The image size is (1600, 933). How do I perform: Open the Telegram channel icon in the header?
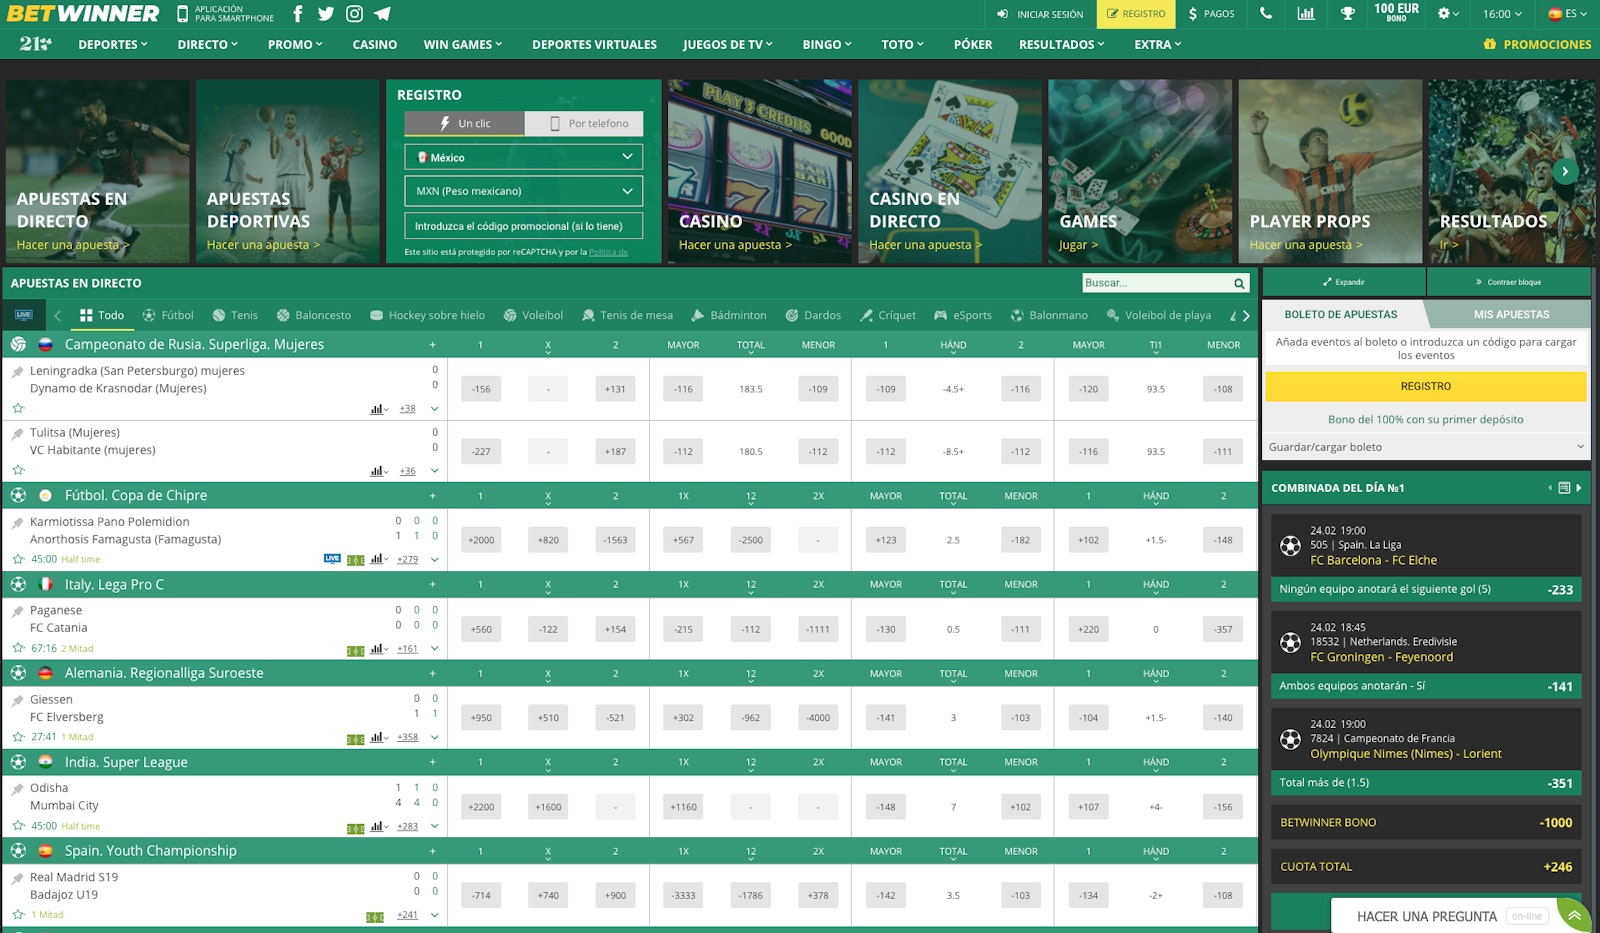click(384, 14)
